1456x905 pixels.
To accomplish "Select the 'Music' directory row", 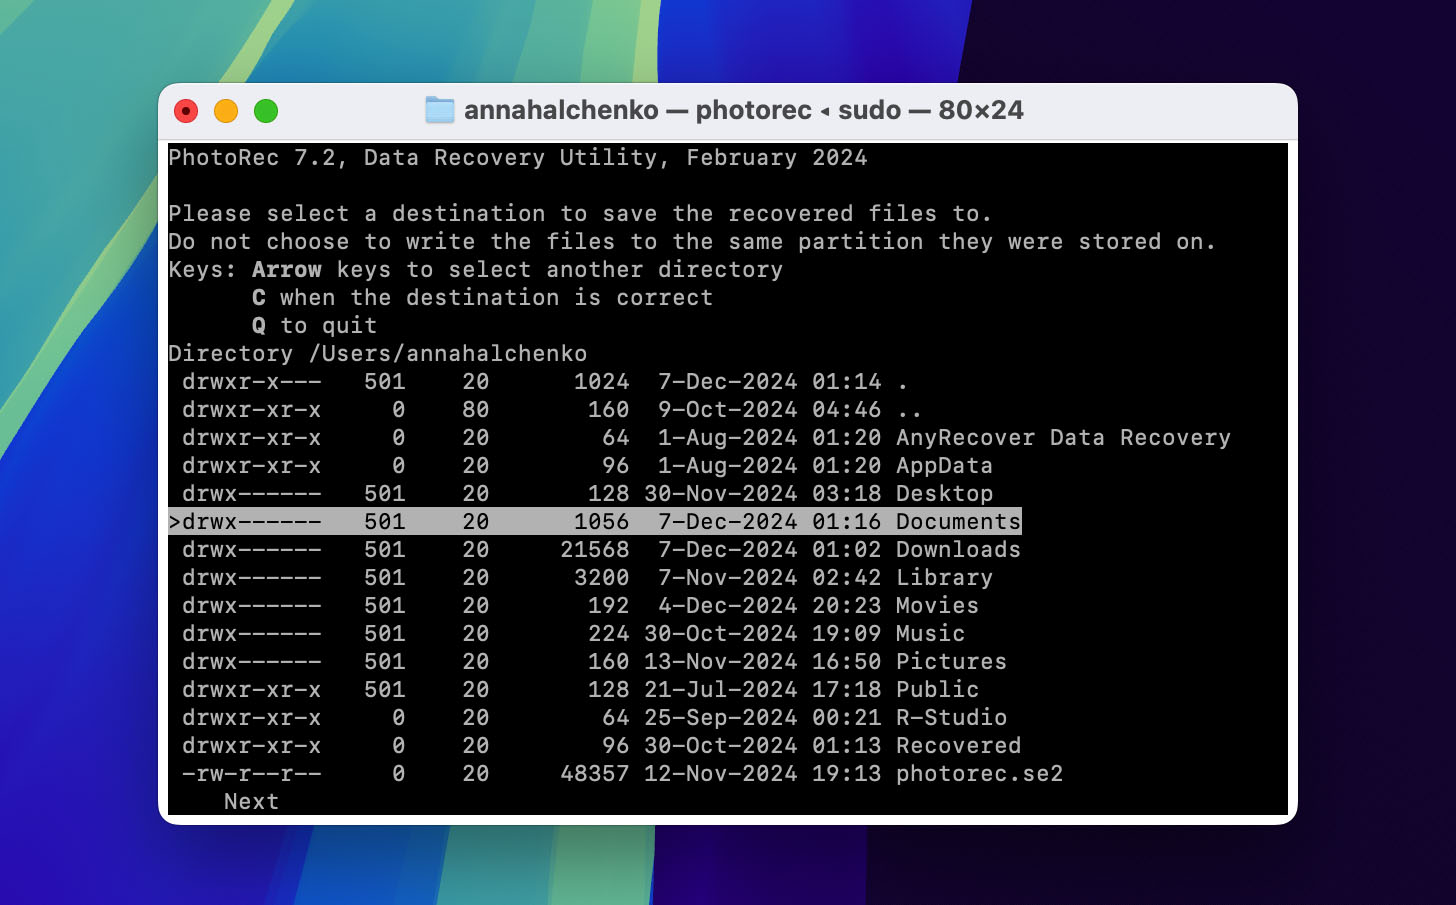I will [x=573, y=634].
